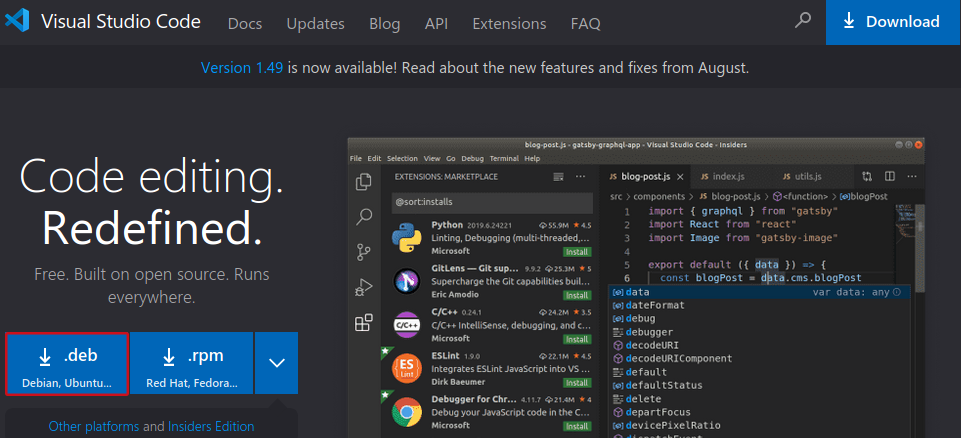Click the Eric Amodio publisher name
Image resolution: width=961 pixels, height=438 pixels.
point(457,295)
